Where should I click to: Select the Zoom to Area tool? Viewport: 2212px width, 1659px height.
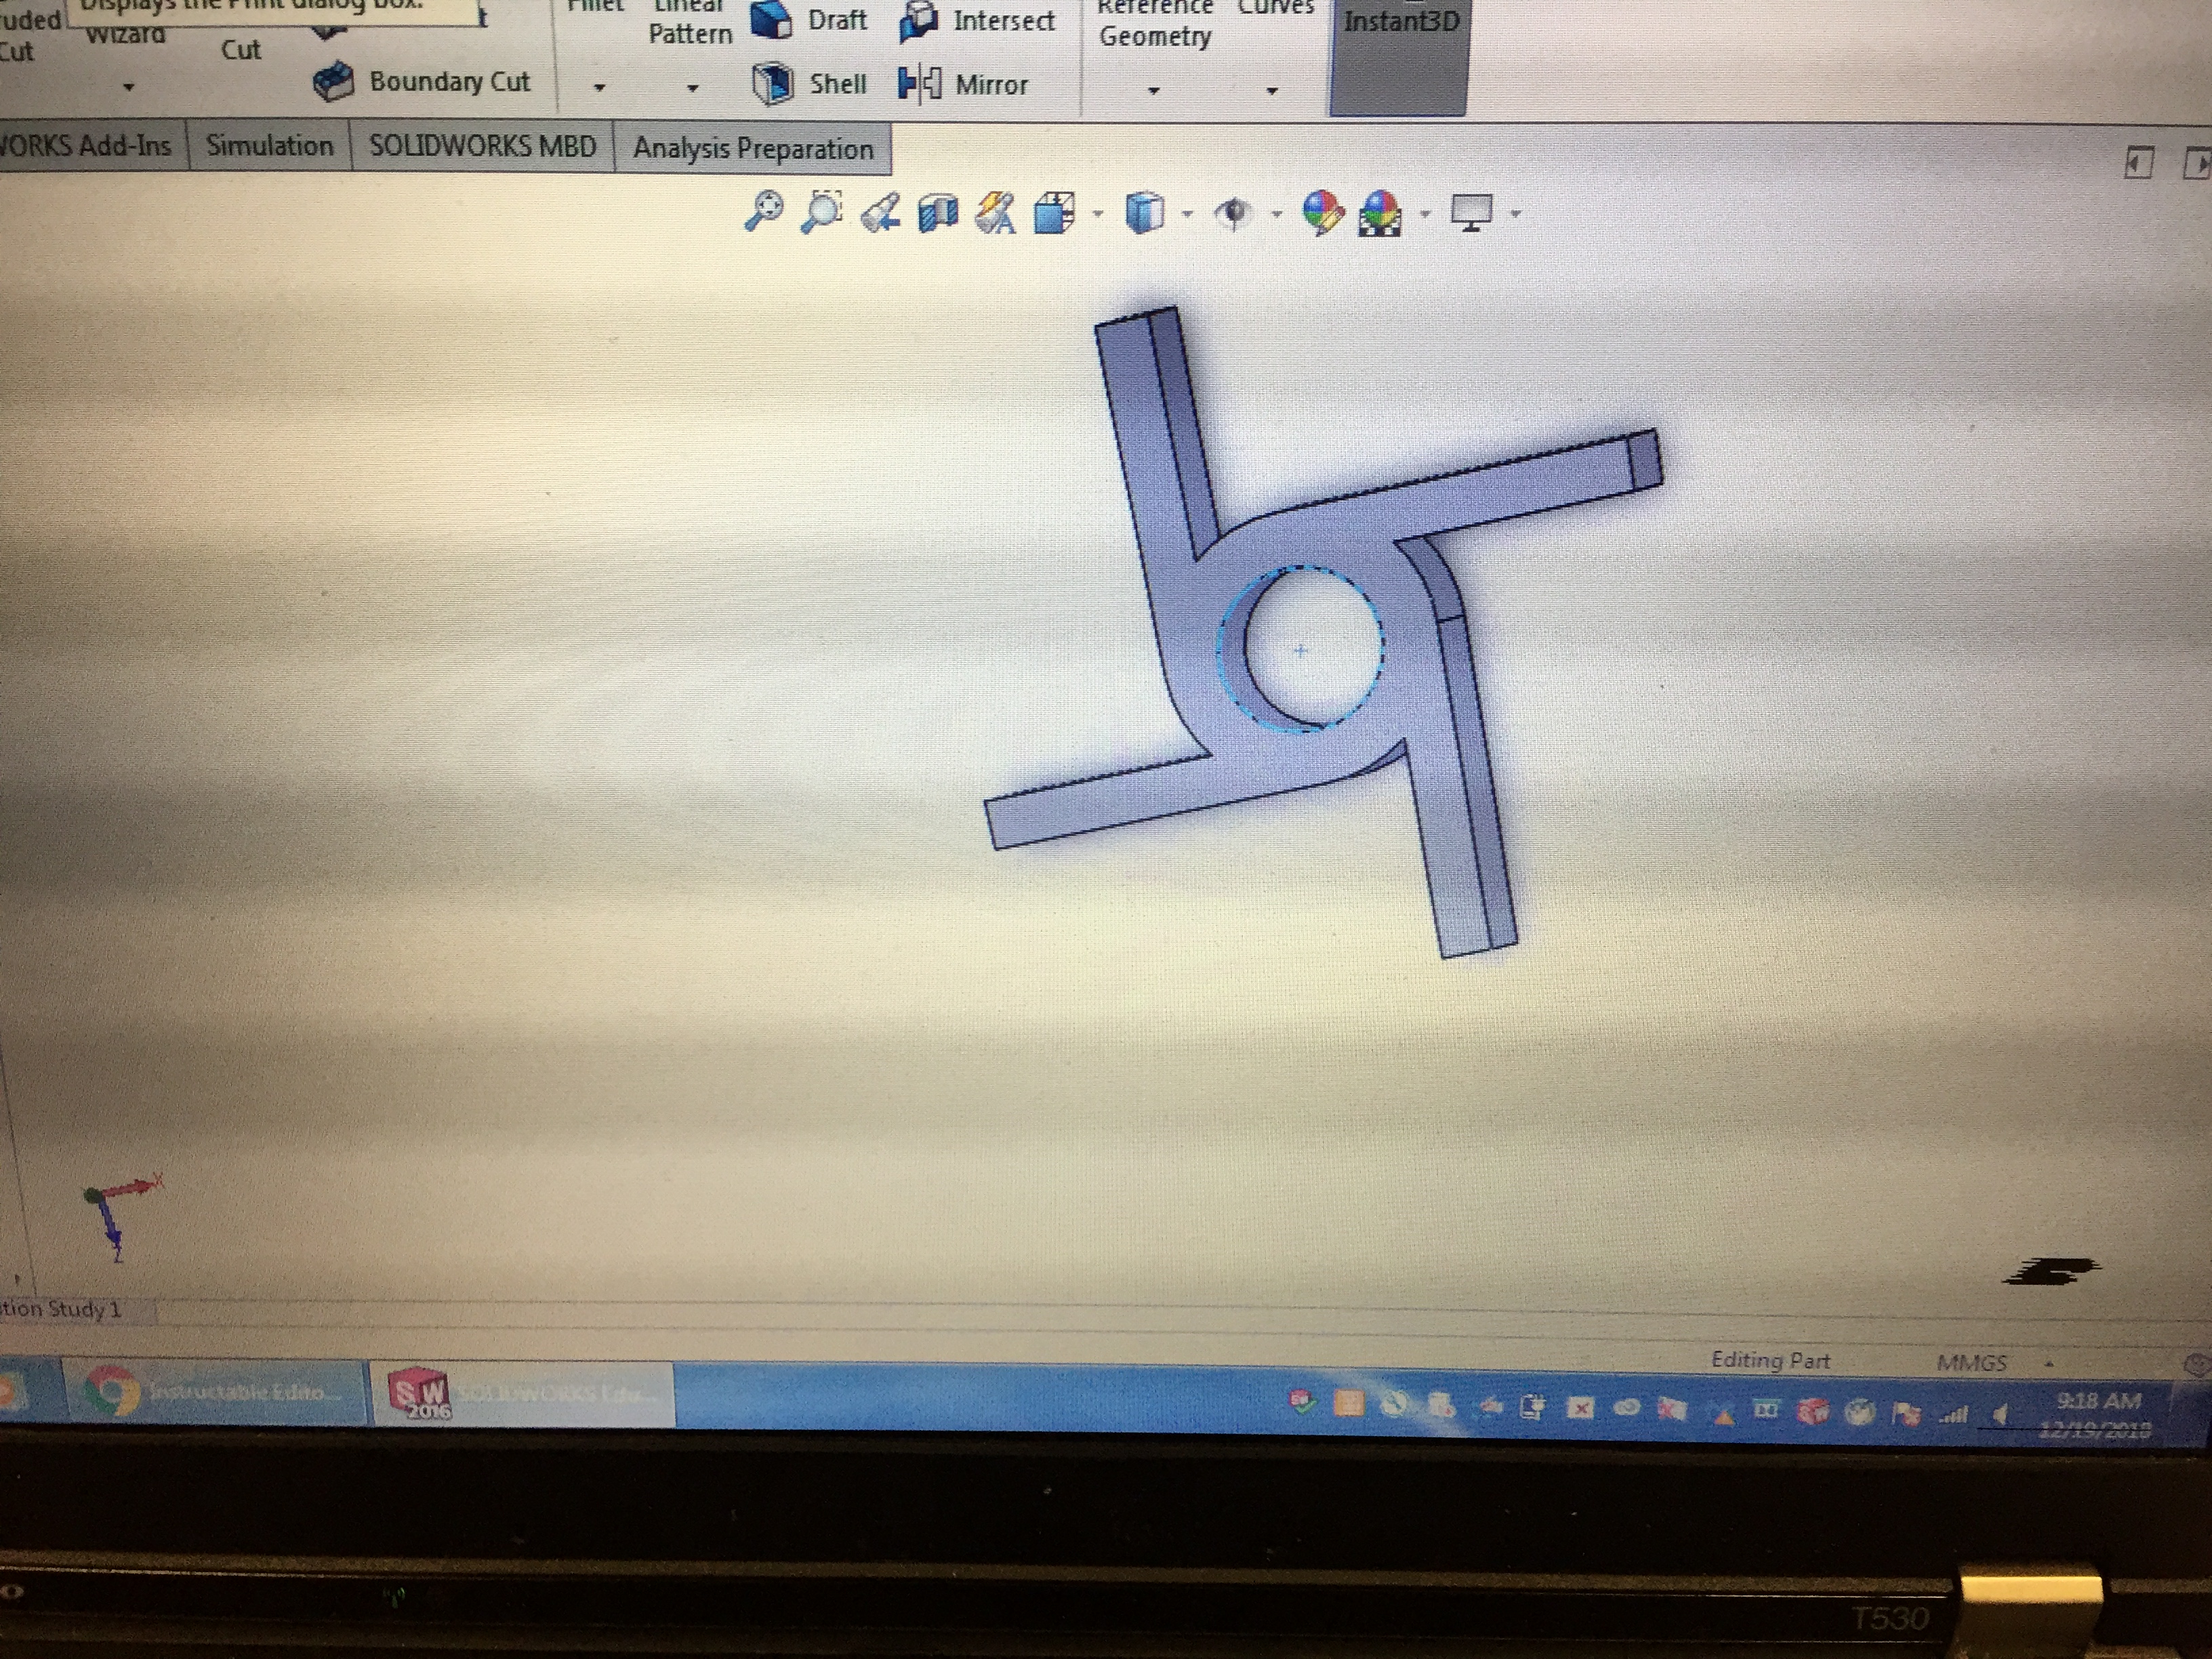click(822, 211)
